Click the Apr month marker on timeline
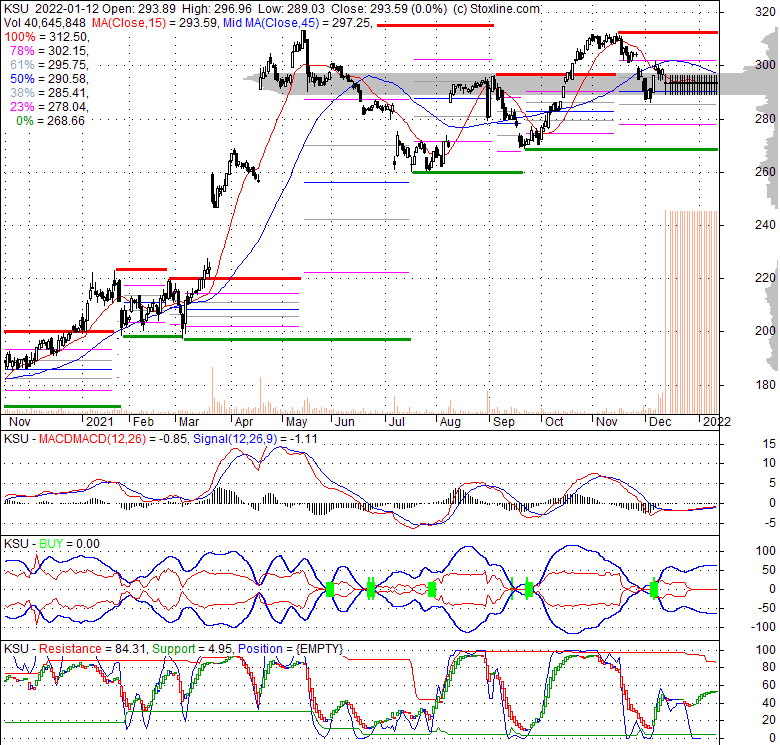Screen dimensions: 780x745 [244, 422]
